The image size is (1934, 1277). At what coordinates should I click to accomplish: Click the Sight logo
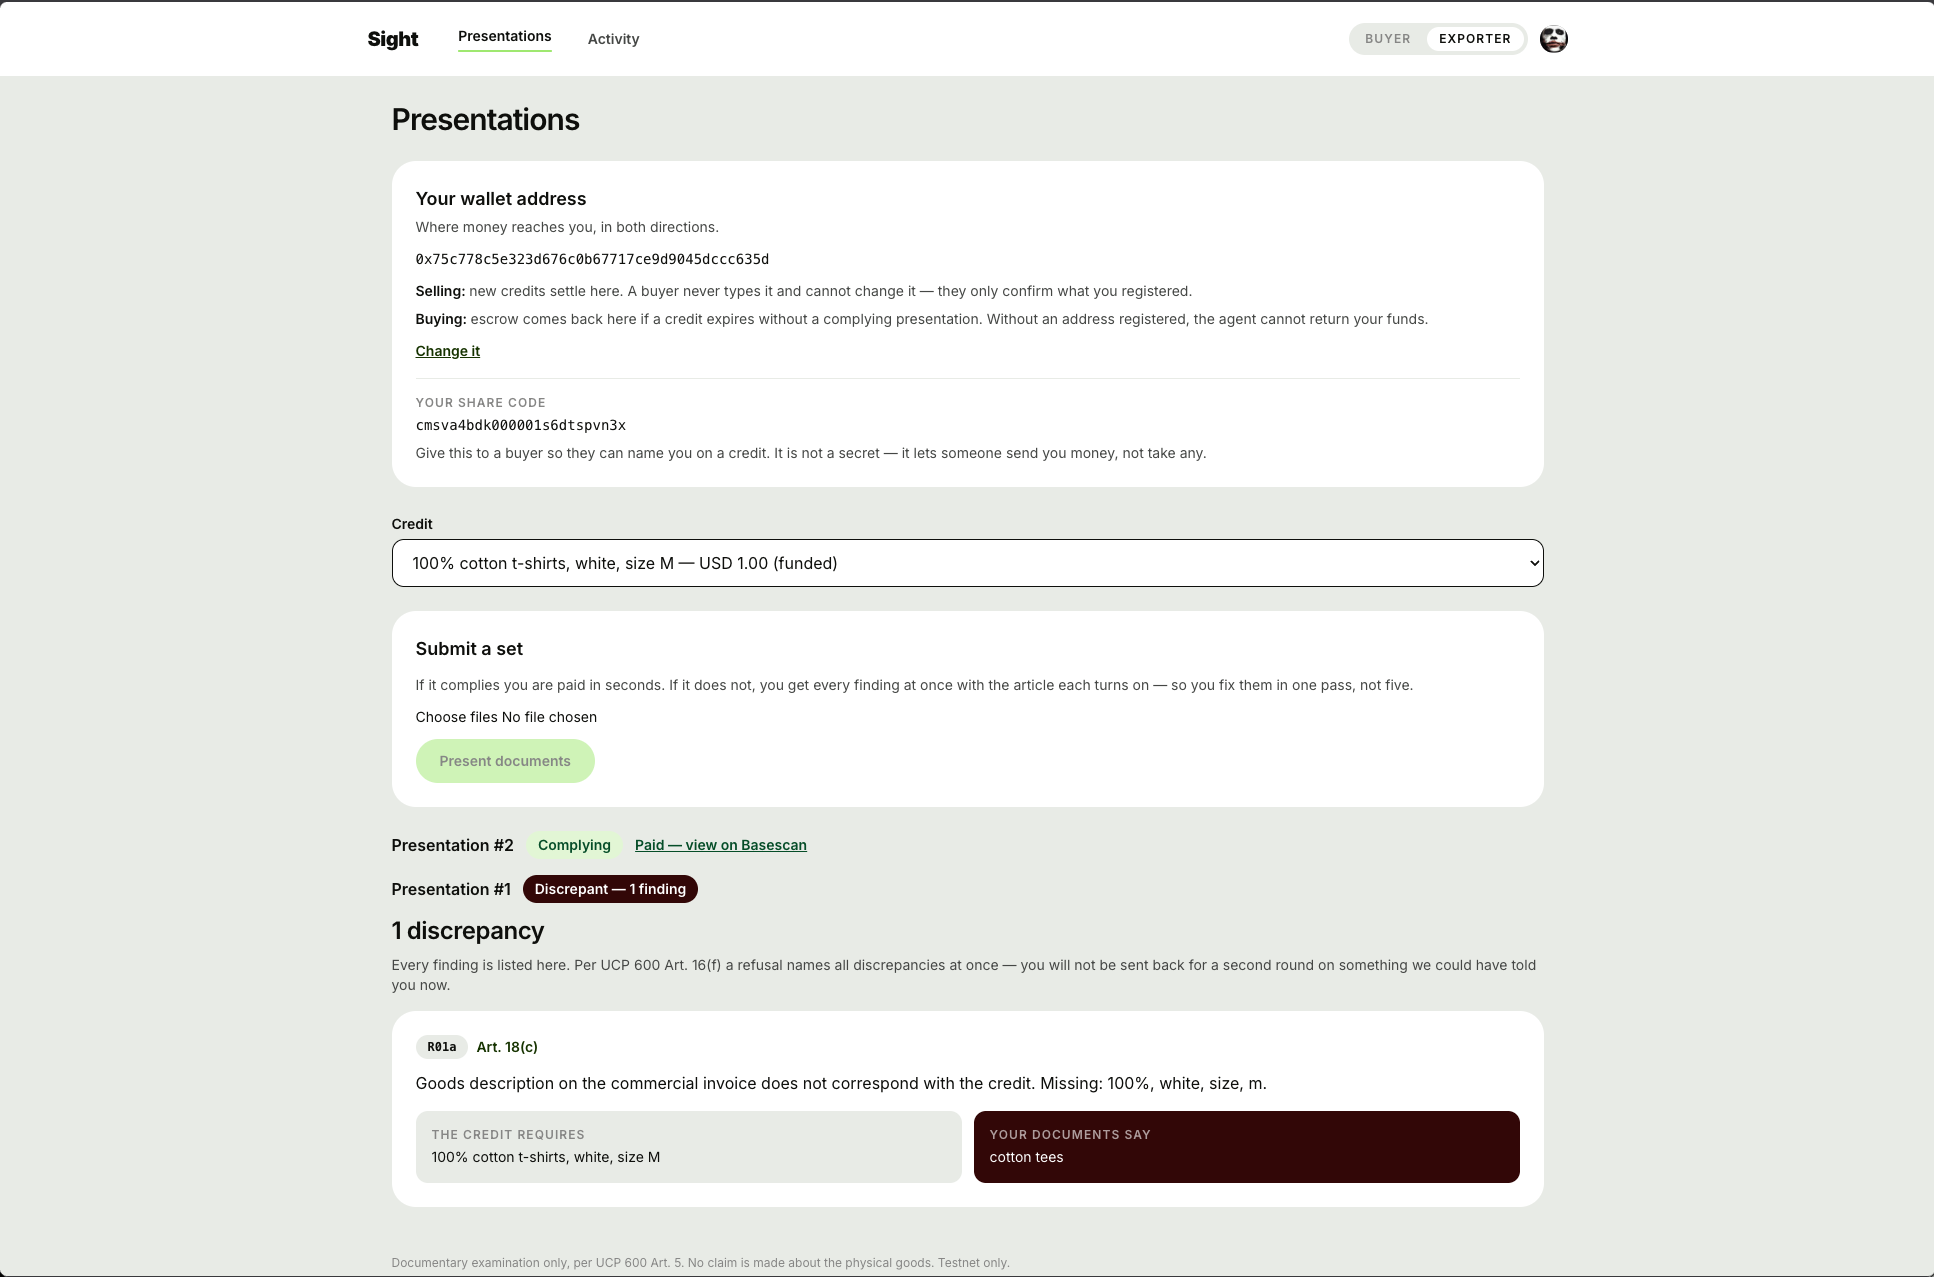(393, 39)
